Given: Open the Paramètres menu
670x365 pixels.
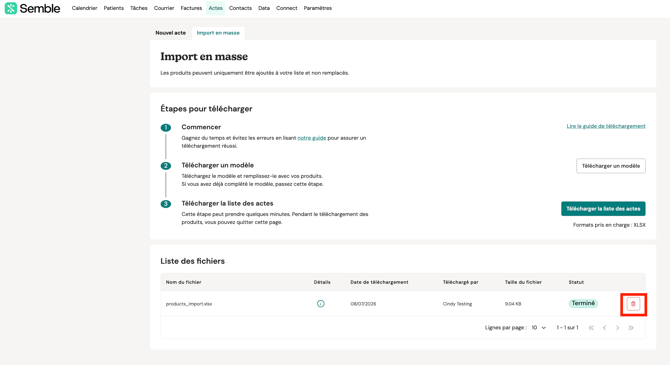Looking at the screenshot, I should pyautogui.click(x=317, y=8).
